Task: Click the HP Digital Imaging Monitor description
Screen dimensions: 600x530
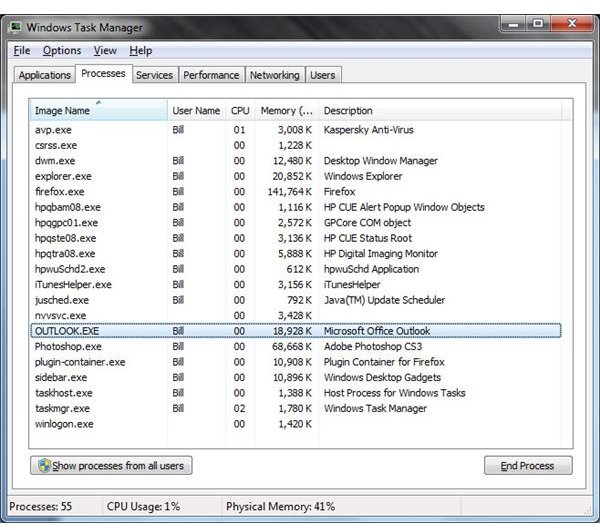Action: (381, 254)
